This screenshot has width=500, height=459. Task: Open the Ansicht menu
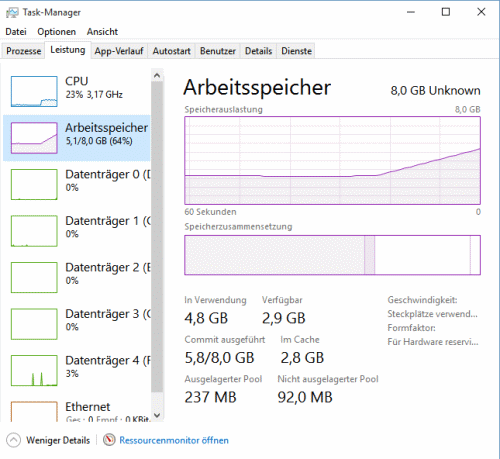(102, 32)
